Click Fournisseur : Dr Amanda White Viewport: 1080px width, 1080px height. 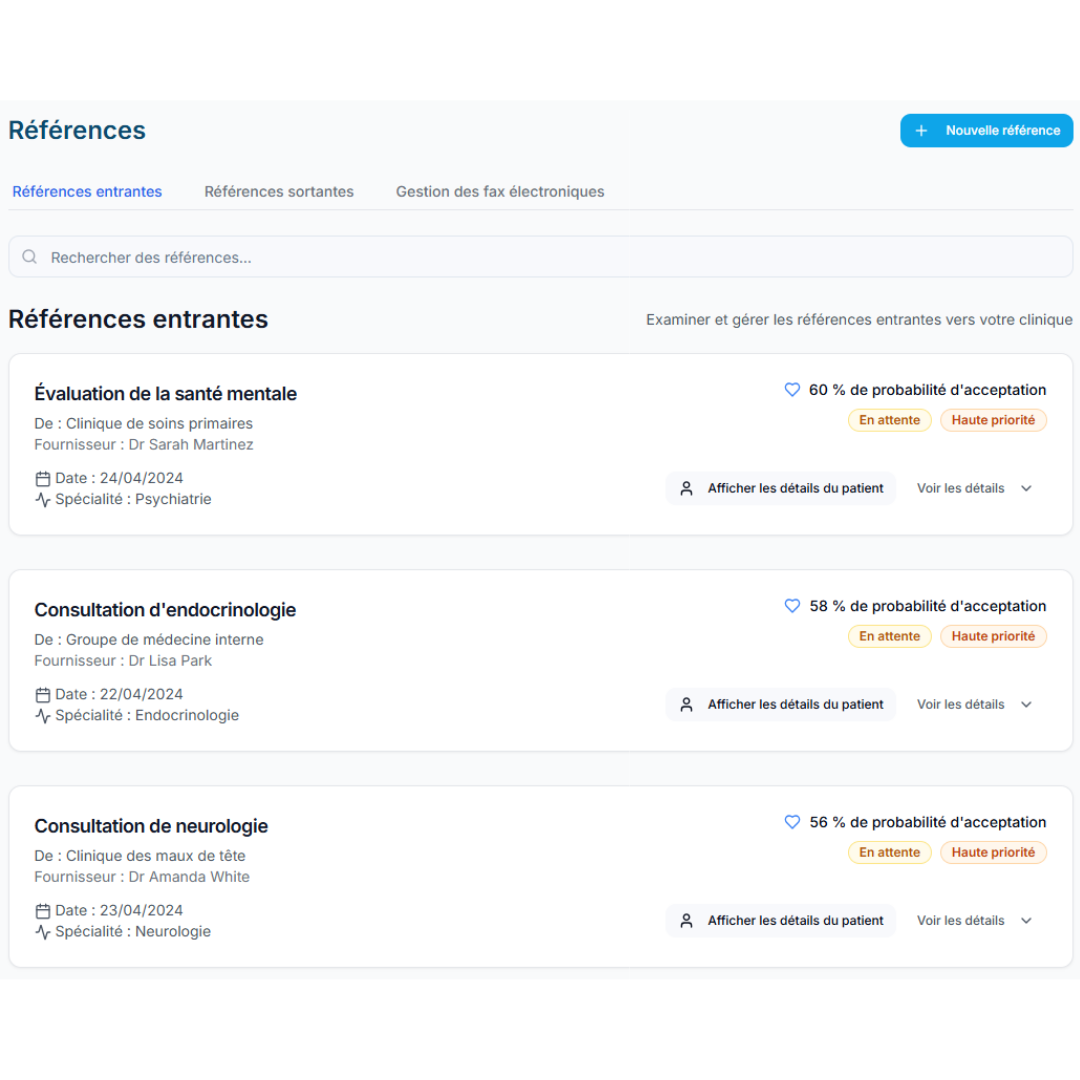click(x=142, y=878)
